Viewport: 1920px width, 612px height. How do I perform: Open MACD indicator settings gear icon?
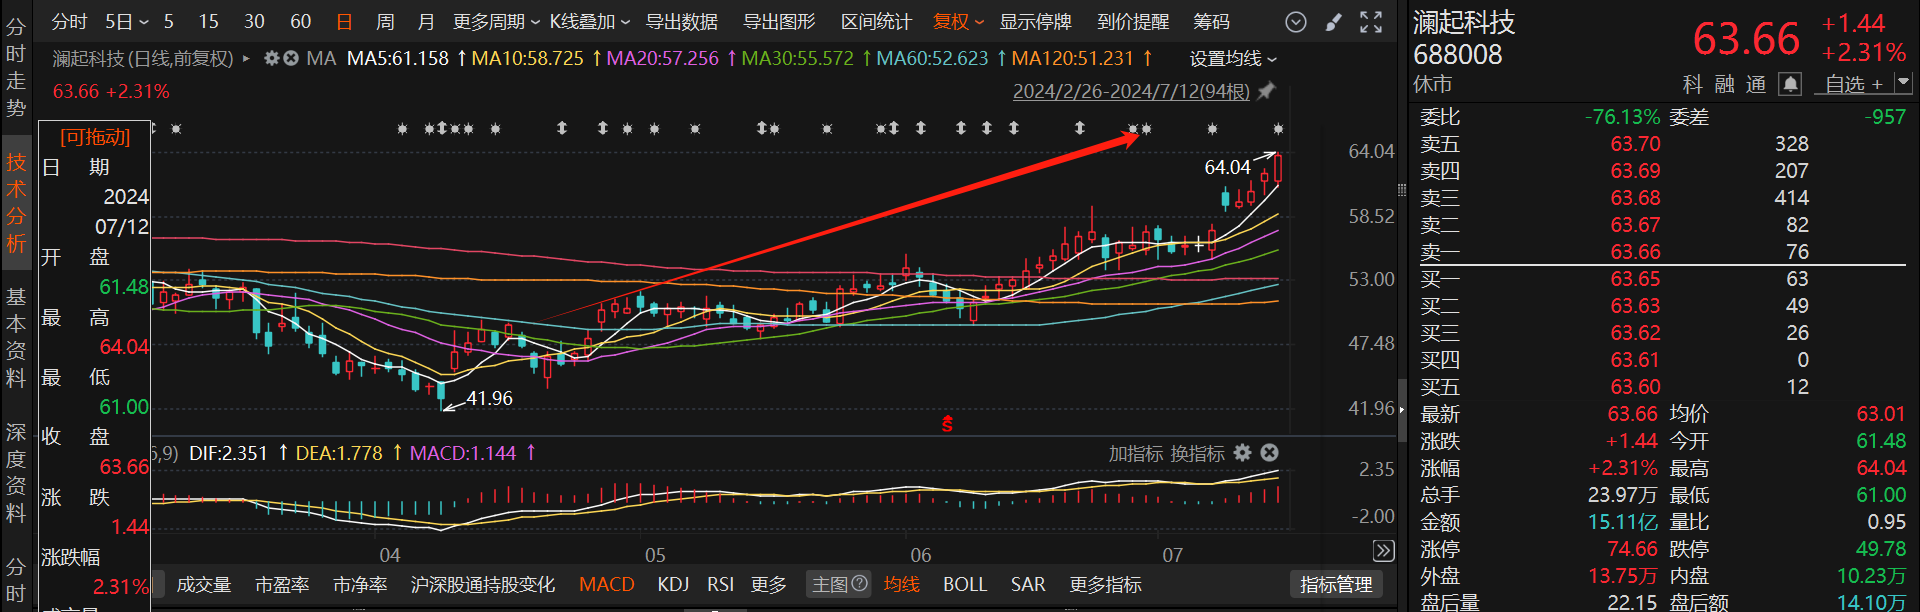[1242, 453]
